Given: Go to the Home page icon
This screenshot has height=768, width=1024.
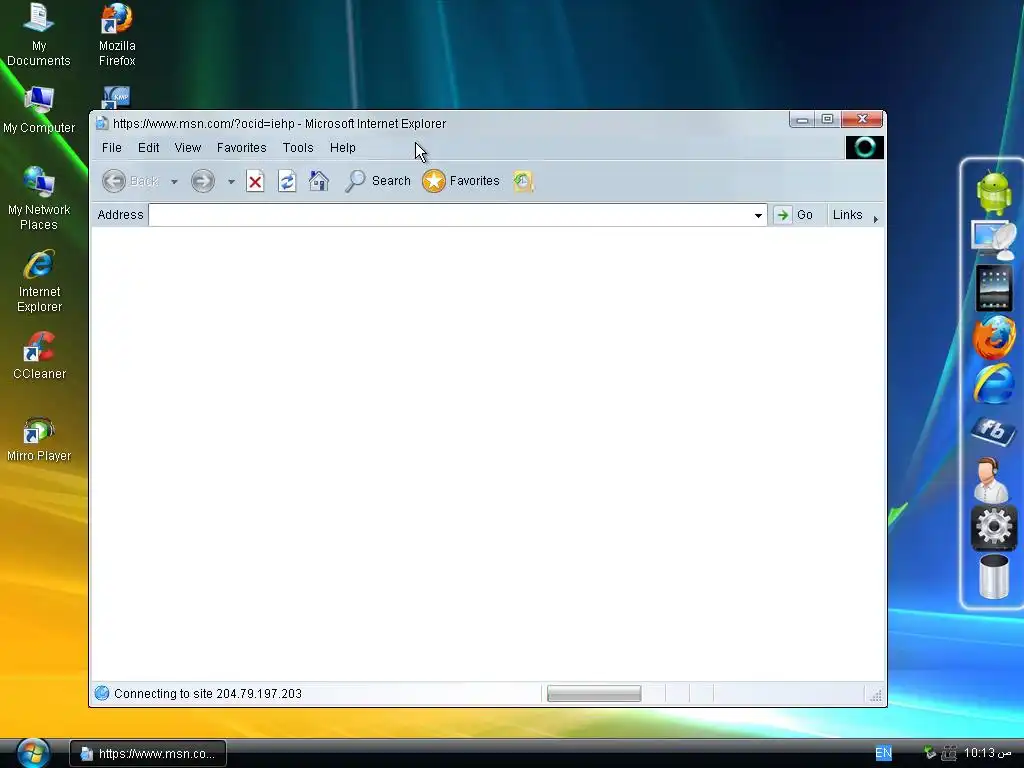Looking at the screenshot, I should tap(319, 181).
